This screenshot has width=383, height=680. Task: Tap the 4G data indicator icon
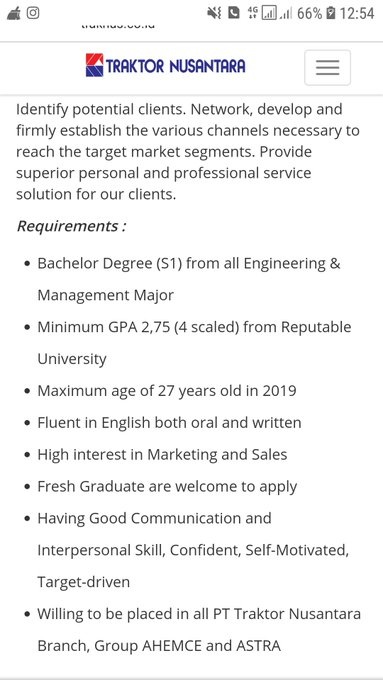252,13
